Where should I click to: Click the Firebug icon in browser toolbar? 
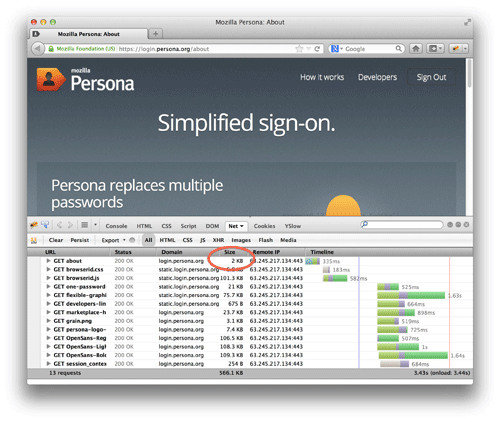455,49
